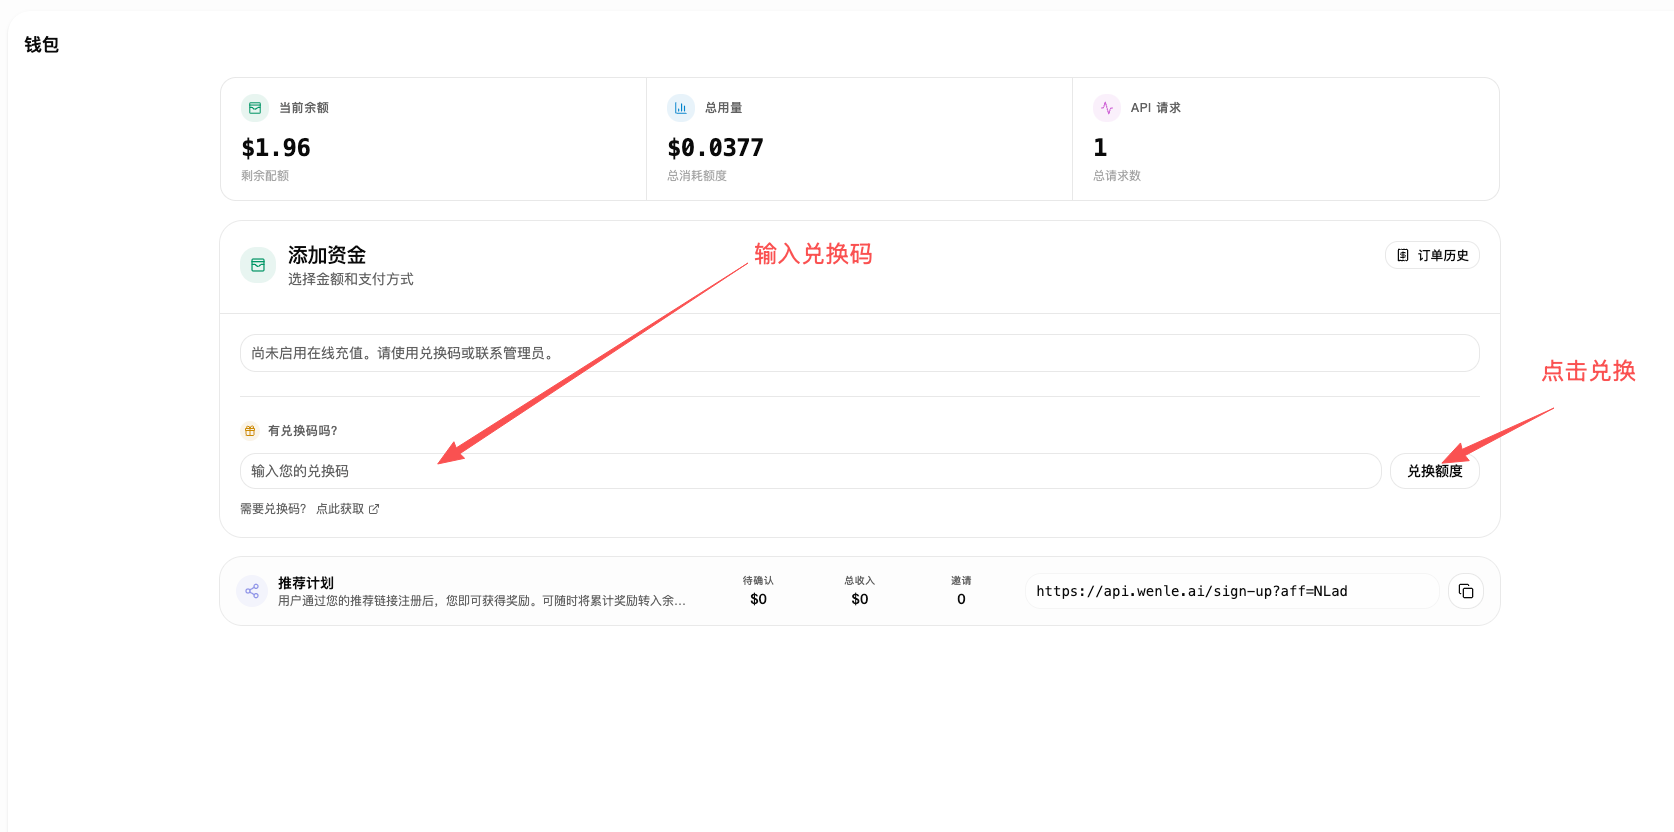Click the $0.0377 total usage value
Screen dimensions: 1674x832
coord(715,148)
